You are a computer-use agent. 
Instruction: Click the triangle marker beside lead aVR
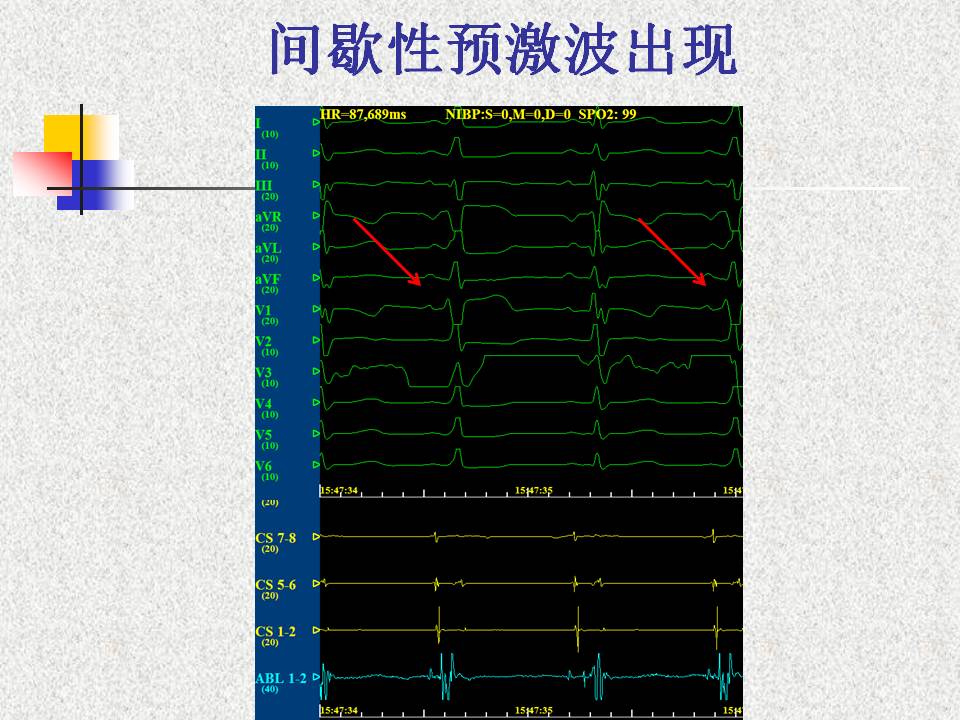click(x=316, y=216)
